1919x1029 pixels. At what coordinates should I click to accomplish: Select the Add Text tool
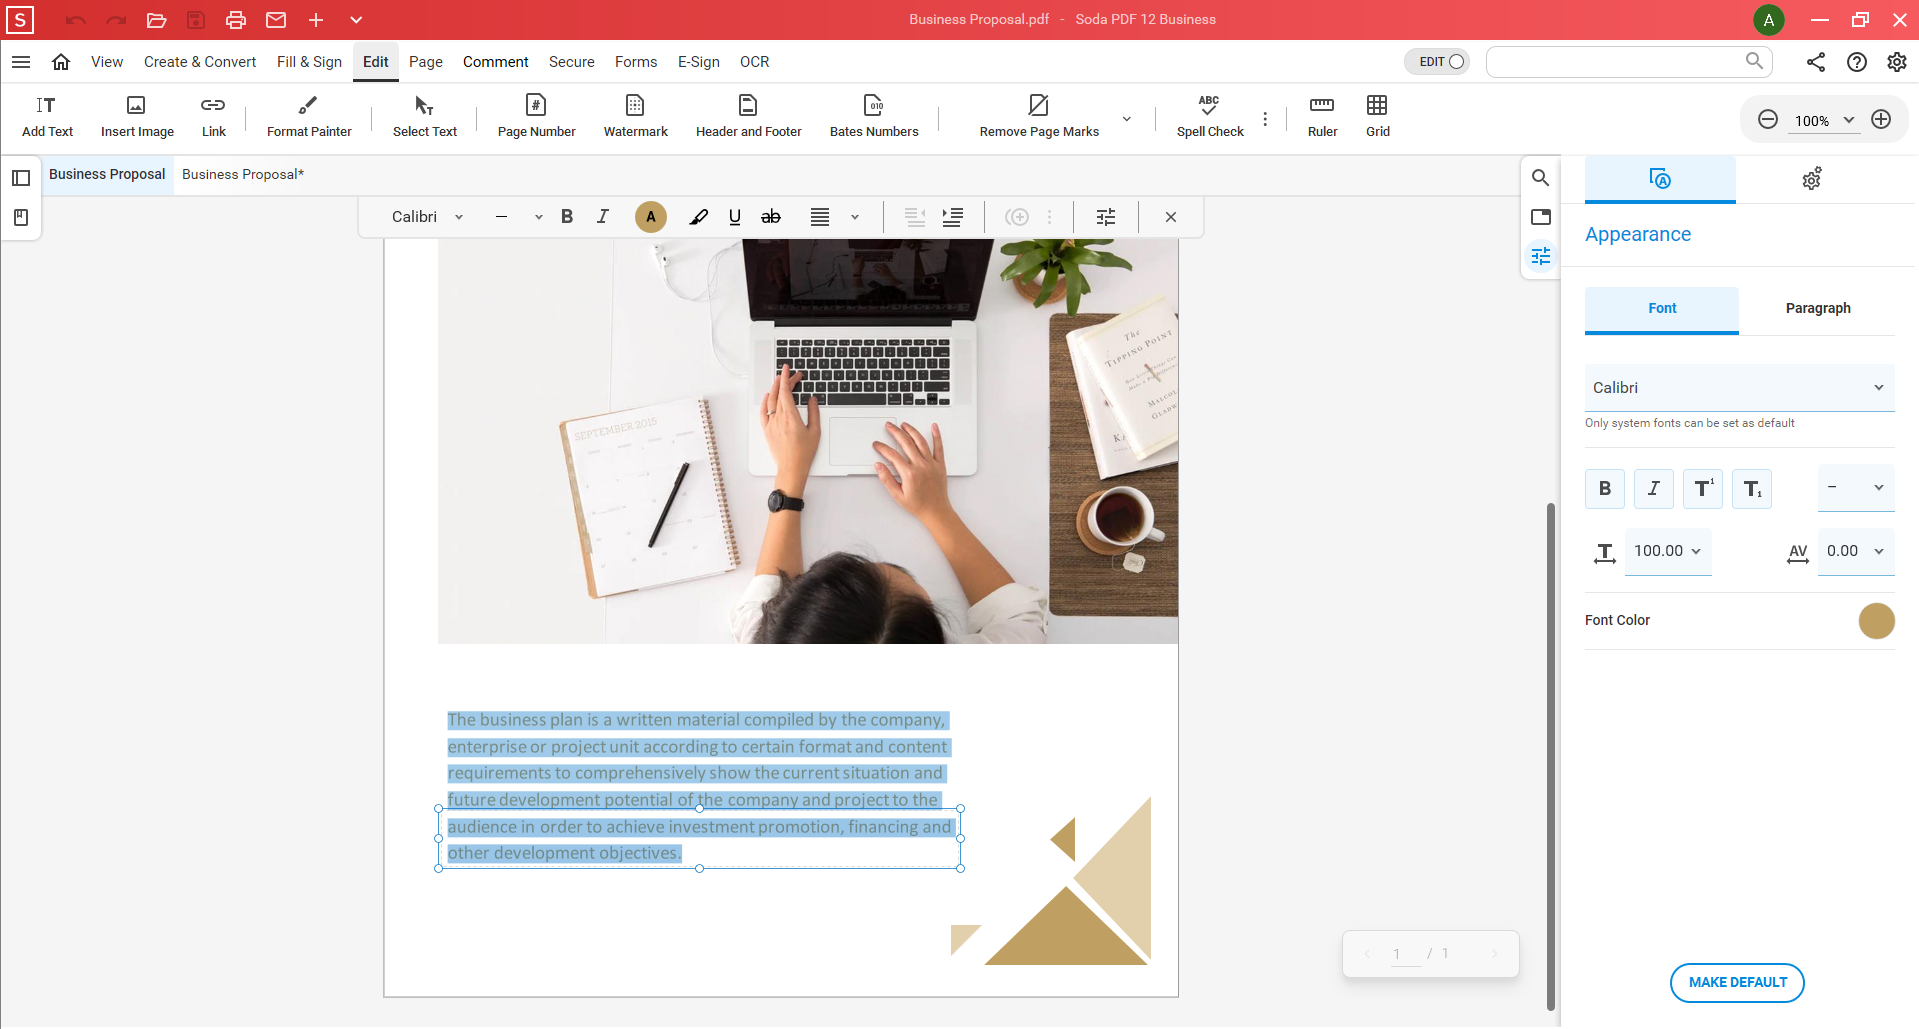[47, 117]
